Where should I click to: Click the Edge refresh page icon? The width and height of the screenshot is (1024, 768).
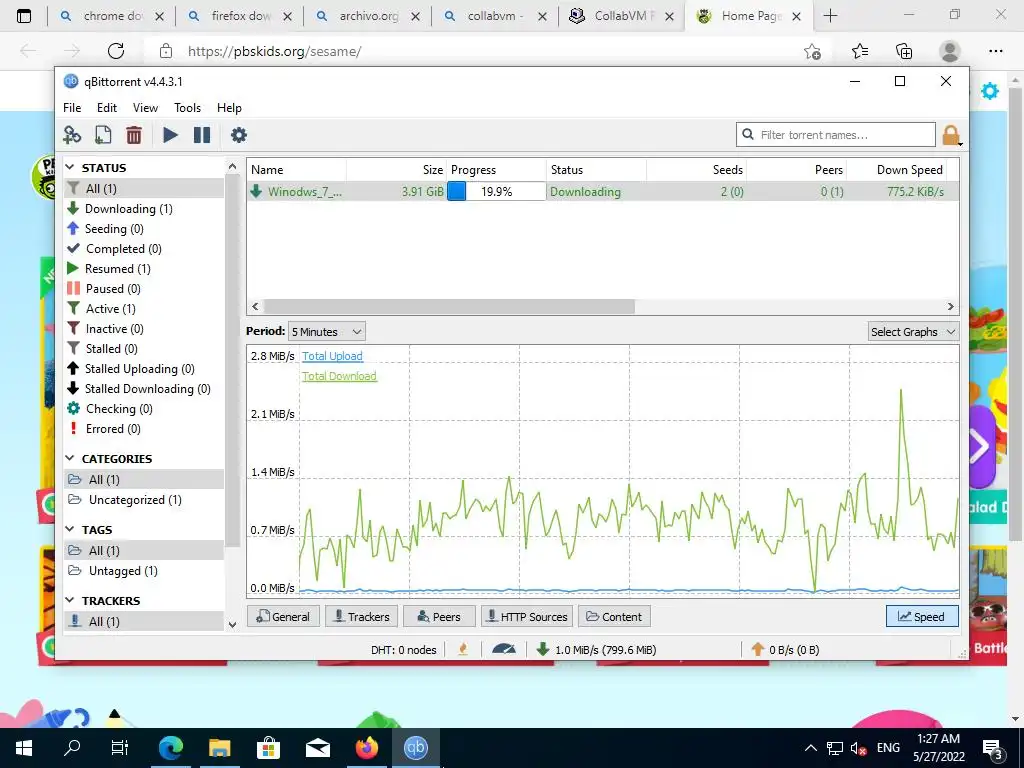[116, 51]
